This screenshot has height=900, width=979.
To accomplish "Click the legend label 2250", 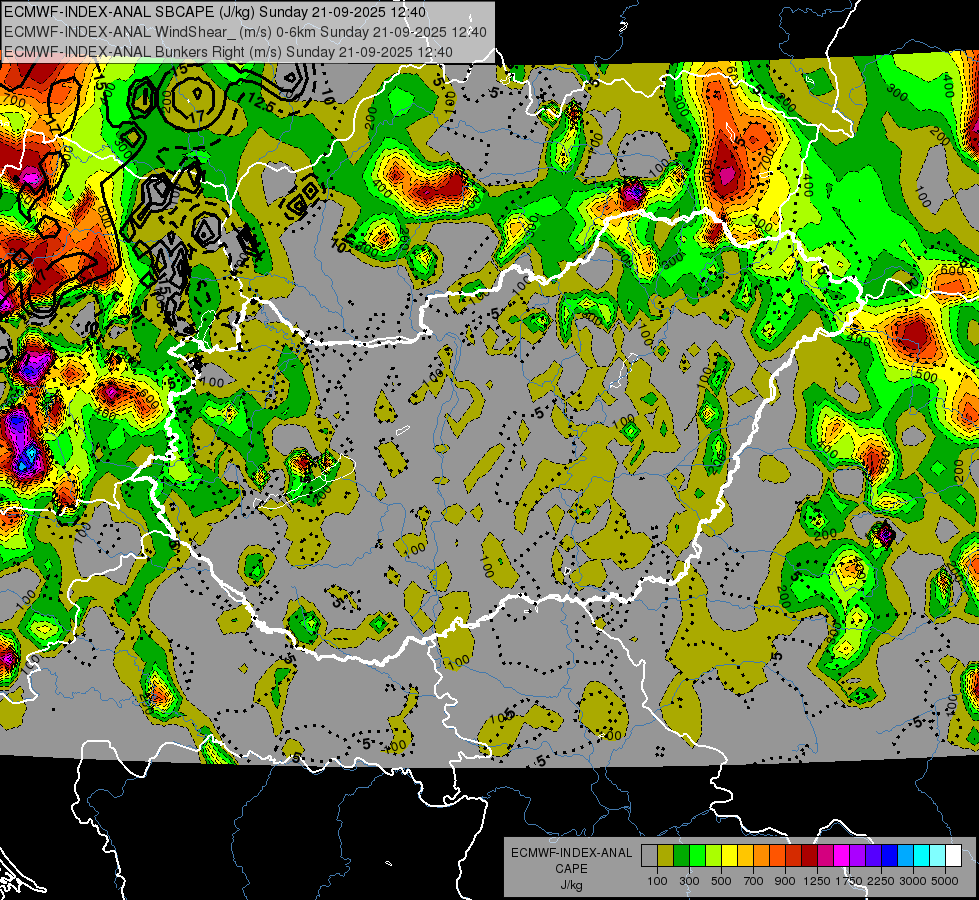I will point(881,881).
